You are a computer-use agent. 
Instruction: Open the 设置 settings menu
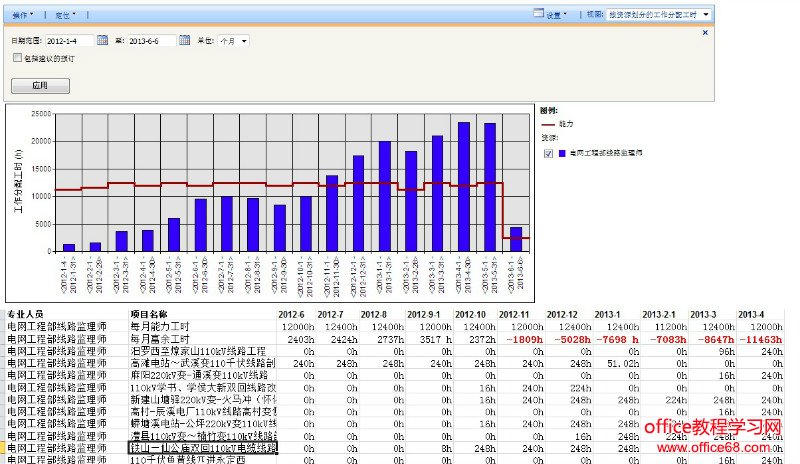click(x=555, y=15)
